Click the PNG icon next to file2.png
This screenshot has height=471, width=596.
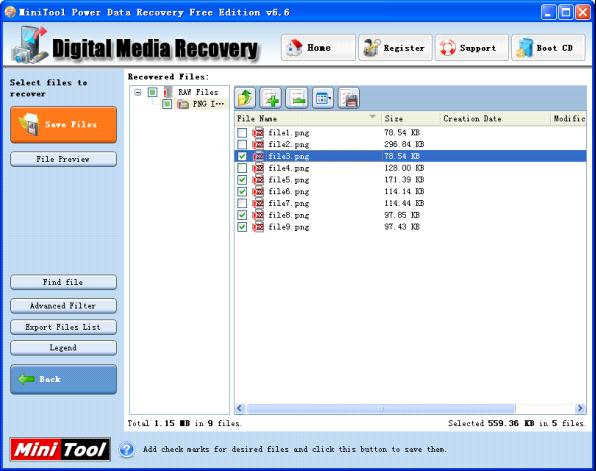[x=258, y=144]
